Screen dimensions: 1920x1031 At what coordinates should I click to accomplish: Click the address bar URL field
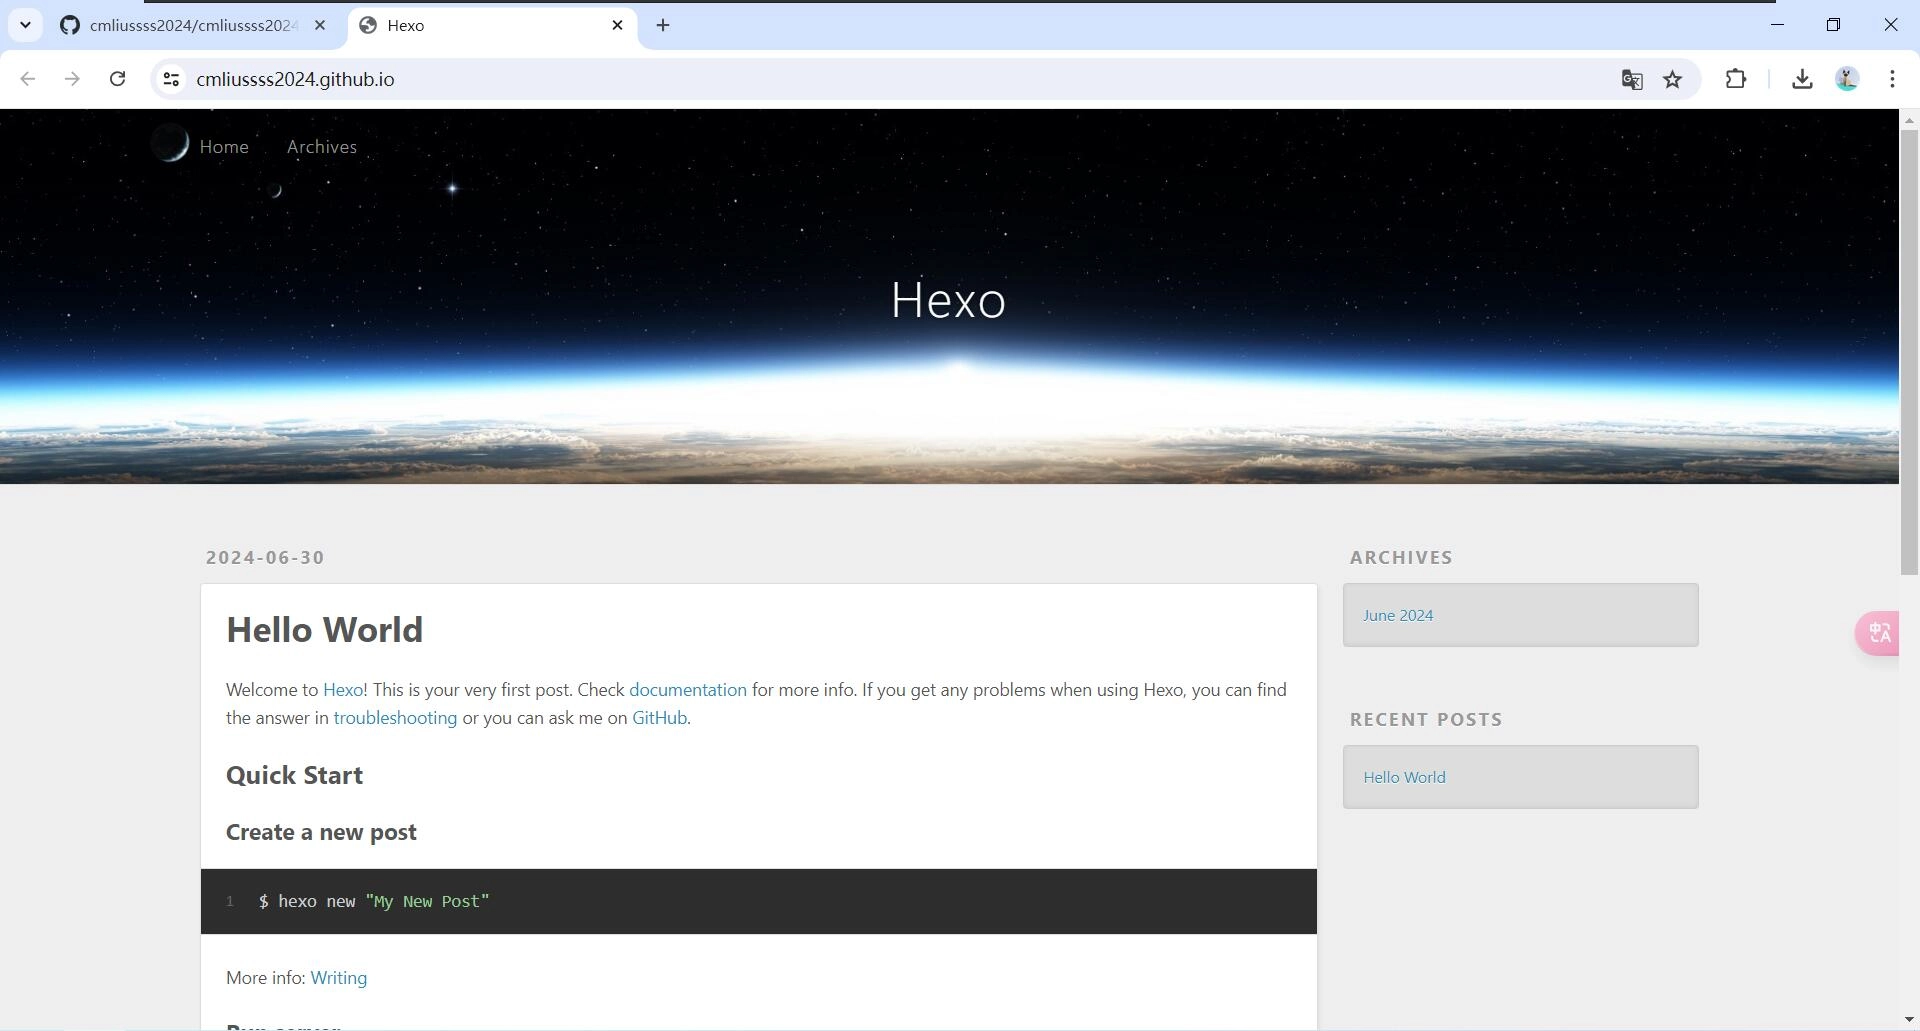click(x=800, y=79)
